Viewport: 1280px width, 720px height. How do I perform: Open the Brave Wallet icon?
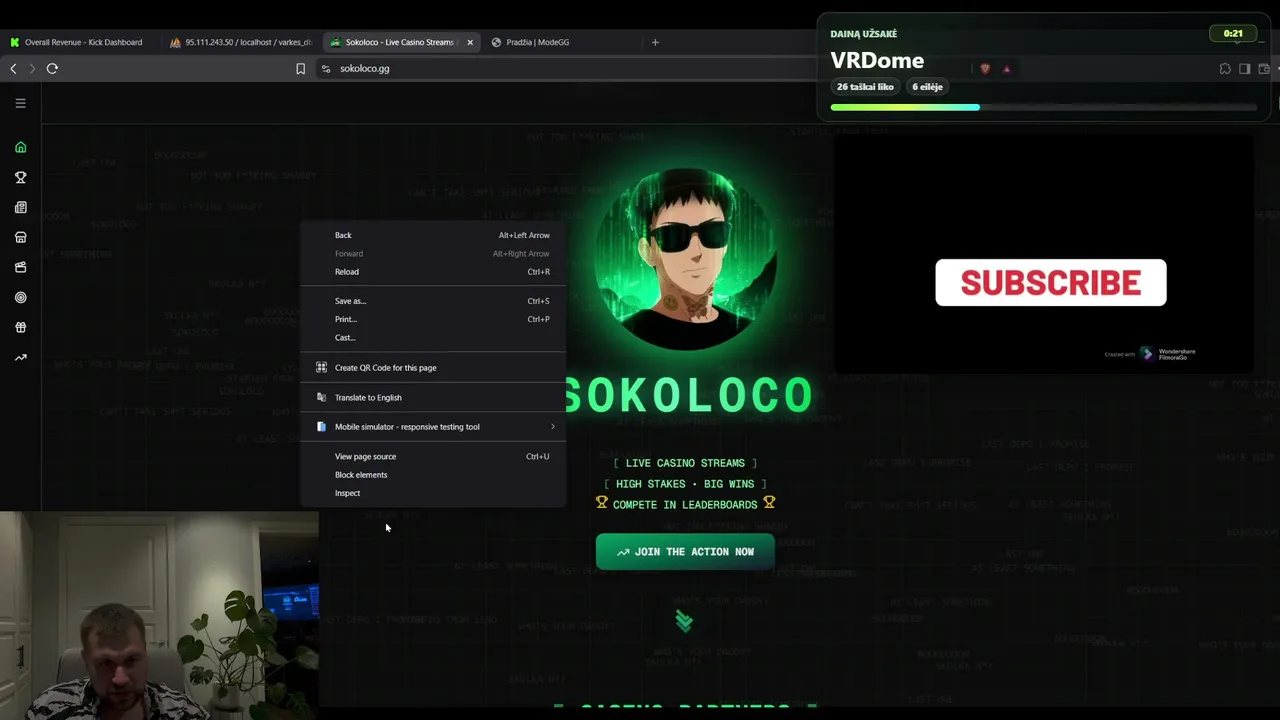tap(1264, 69)
